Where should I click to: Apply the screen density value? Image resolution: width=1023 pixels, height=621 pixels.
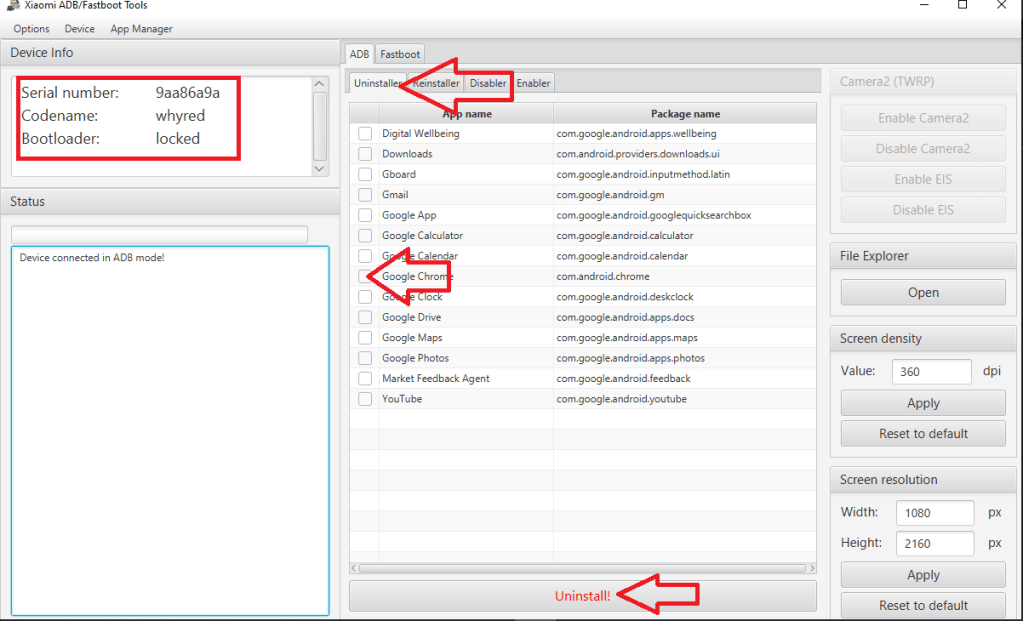[x=923, y=403]
